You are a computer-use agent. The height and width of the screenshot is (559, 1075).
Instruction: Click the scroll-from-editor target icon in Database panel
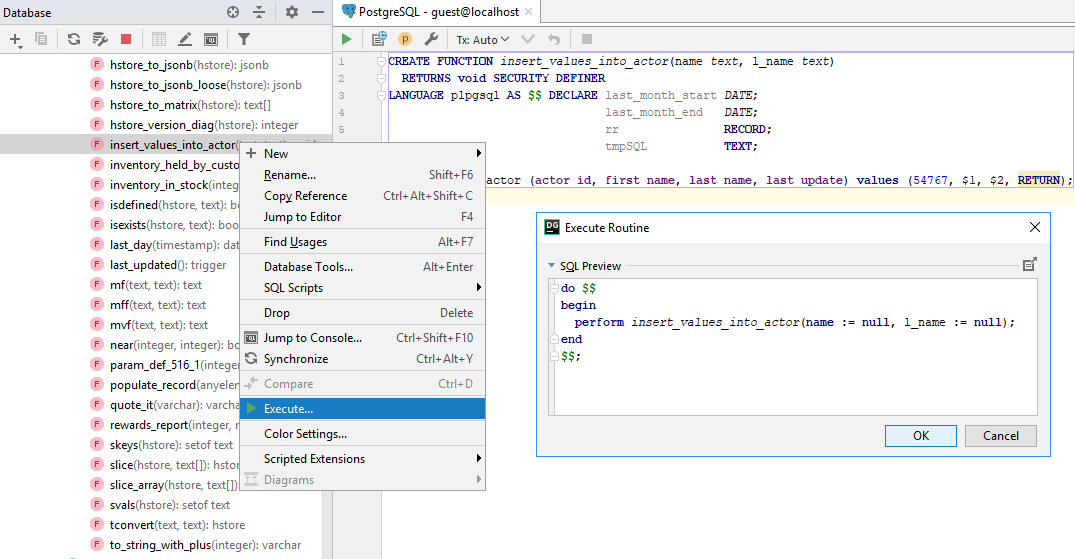click(x=233, y=12)
